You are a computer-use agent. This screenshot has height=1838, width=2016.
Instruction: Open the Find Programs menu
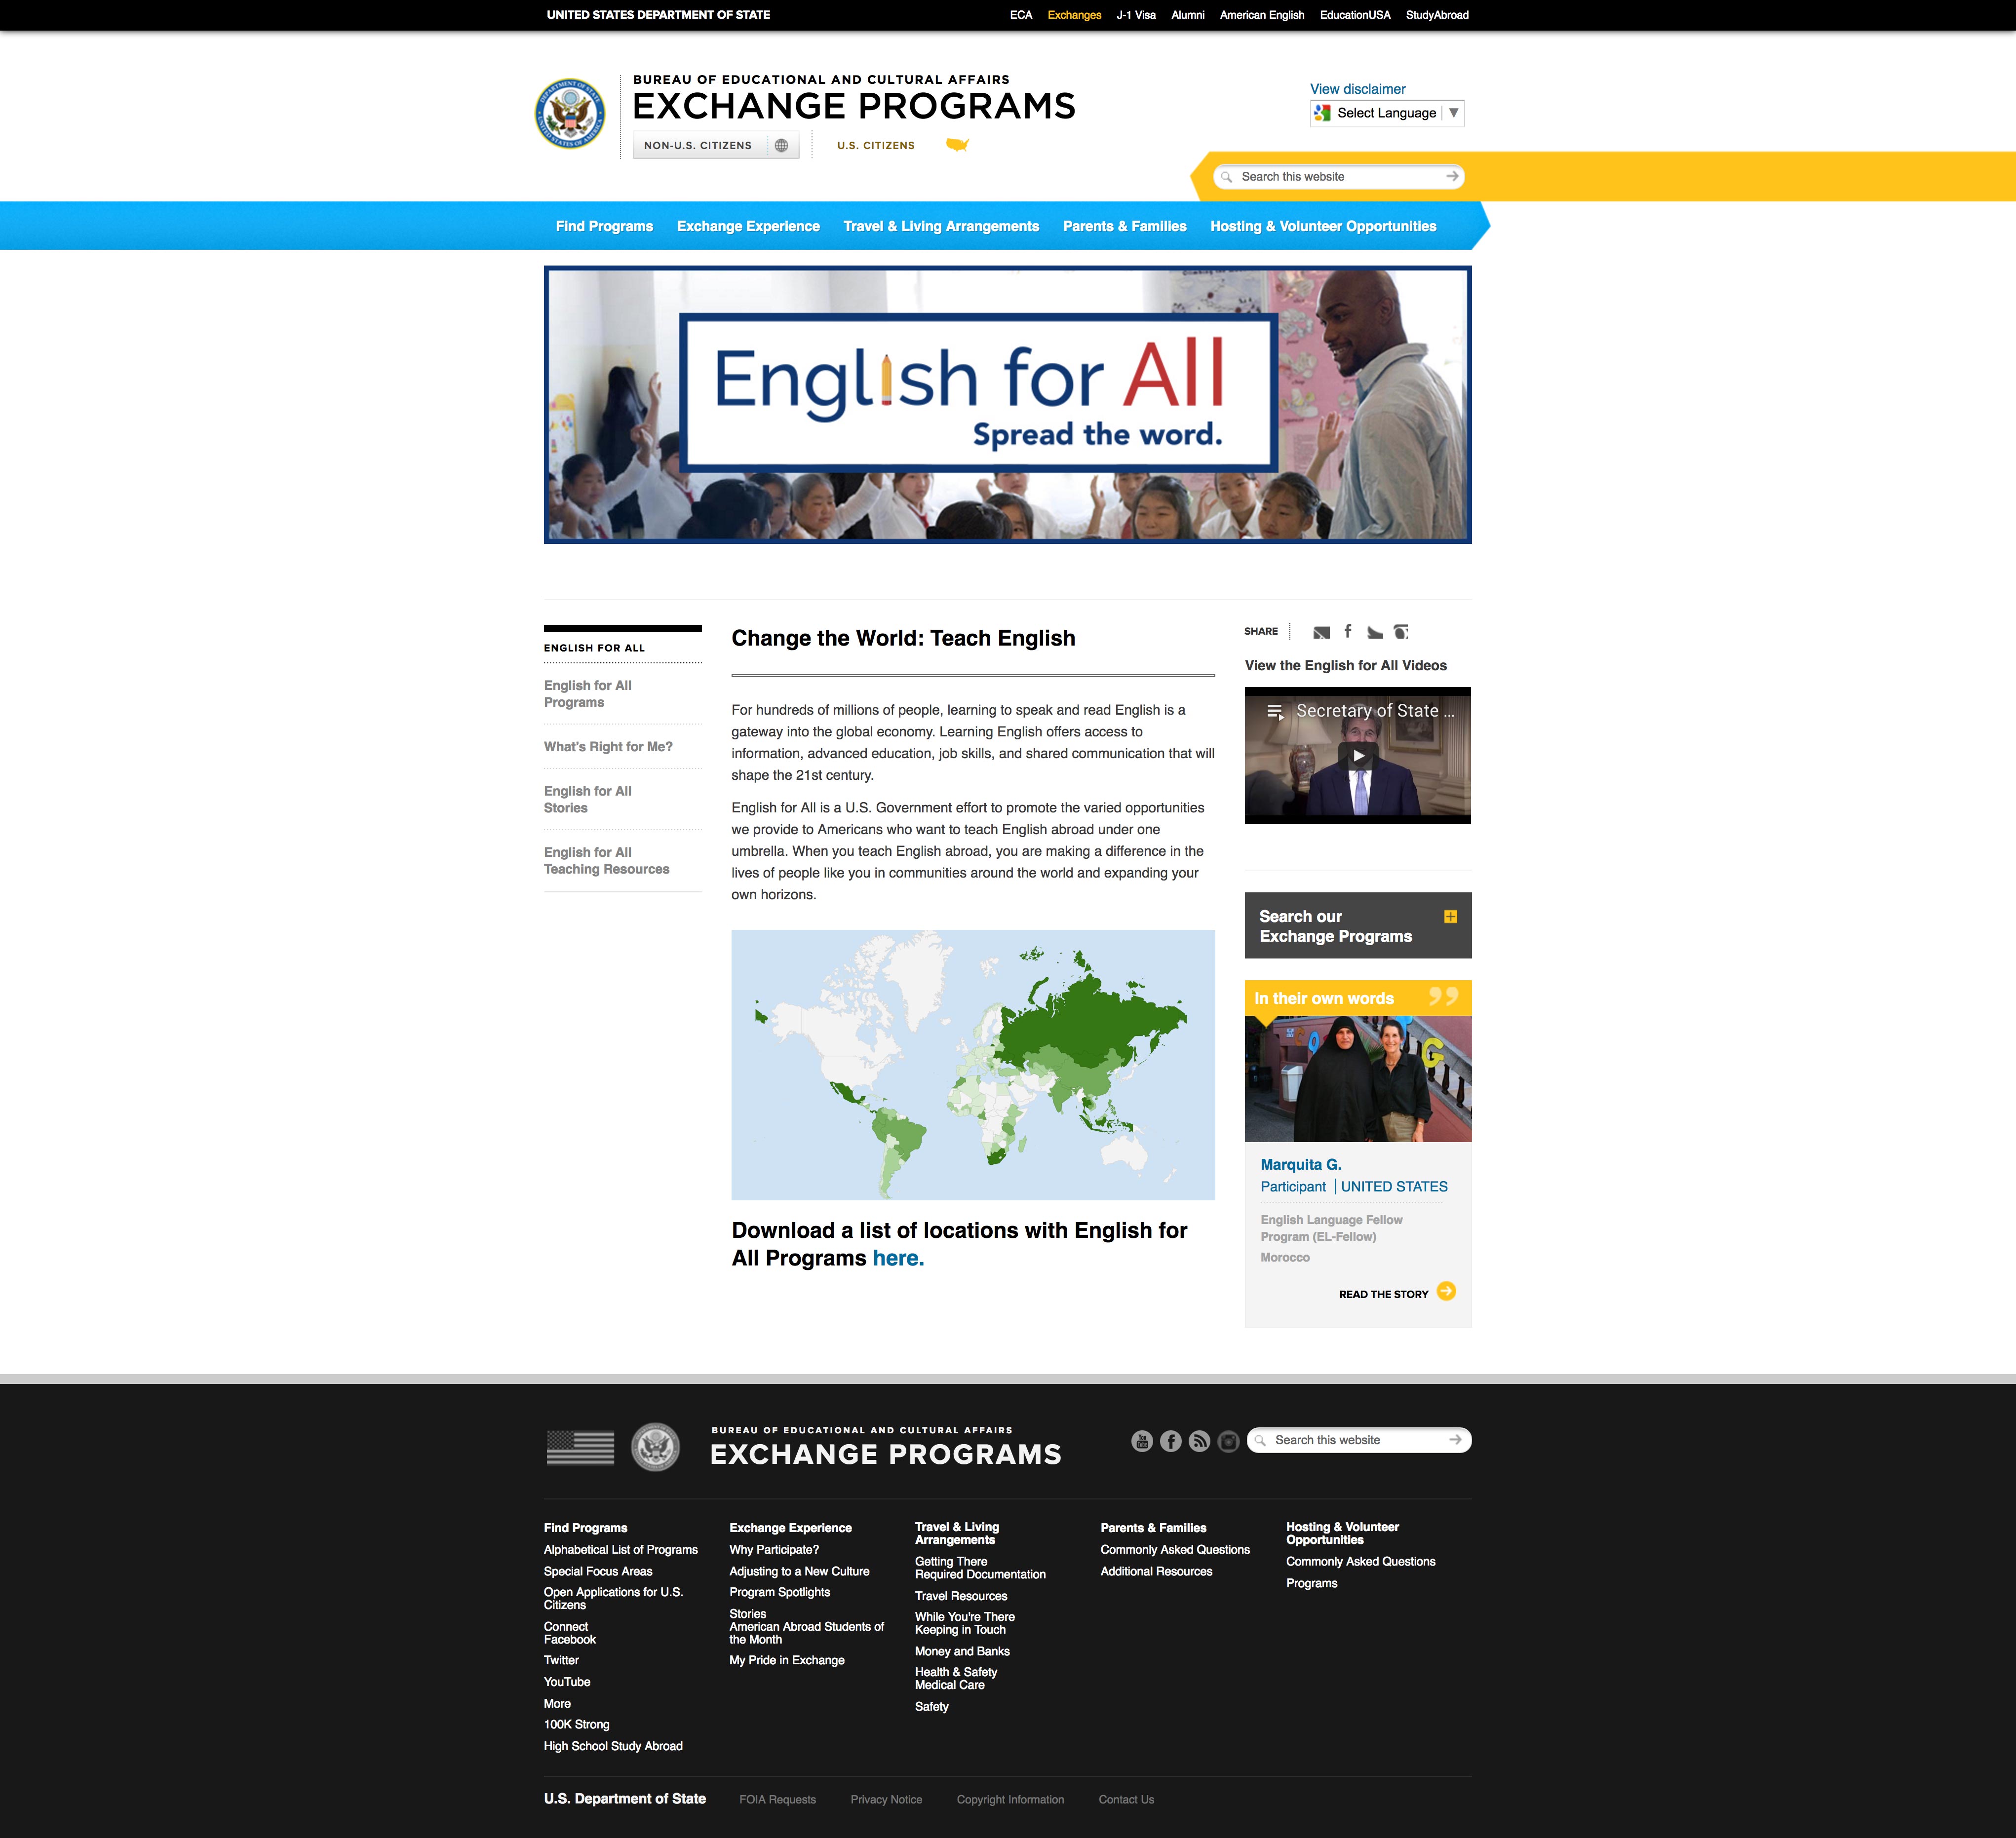604,226
